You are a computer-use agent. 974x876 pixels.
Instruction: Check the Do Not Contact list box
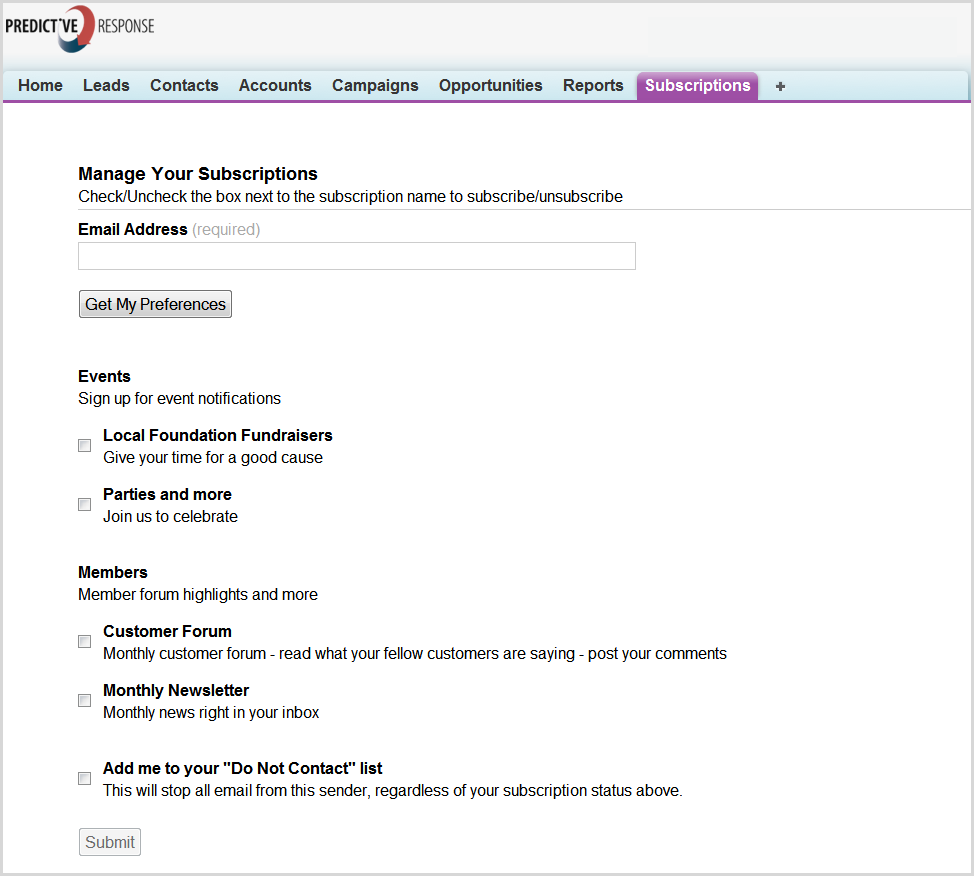click(85, 779)
